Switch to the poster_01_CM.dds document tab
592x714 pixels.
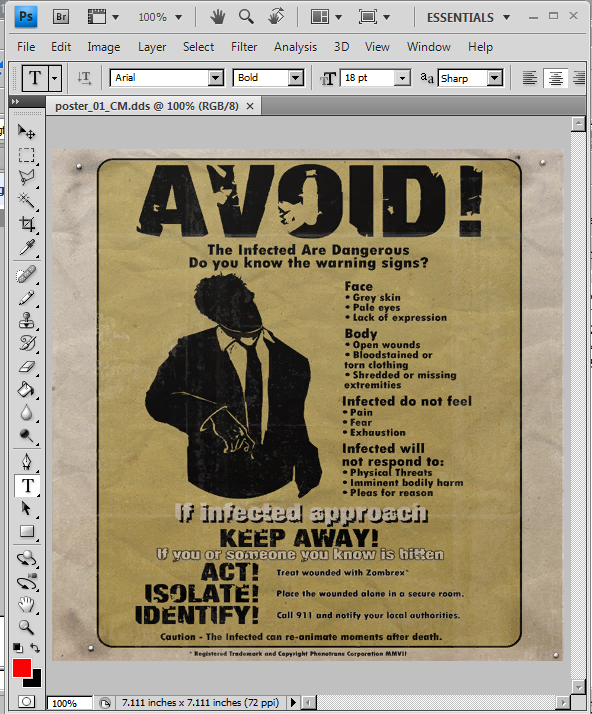point(147,106)
